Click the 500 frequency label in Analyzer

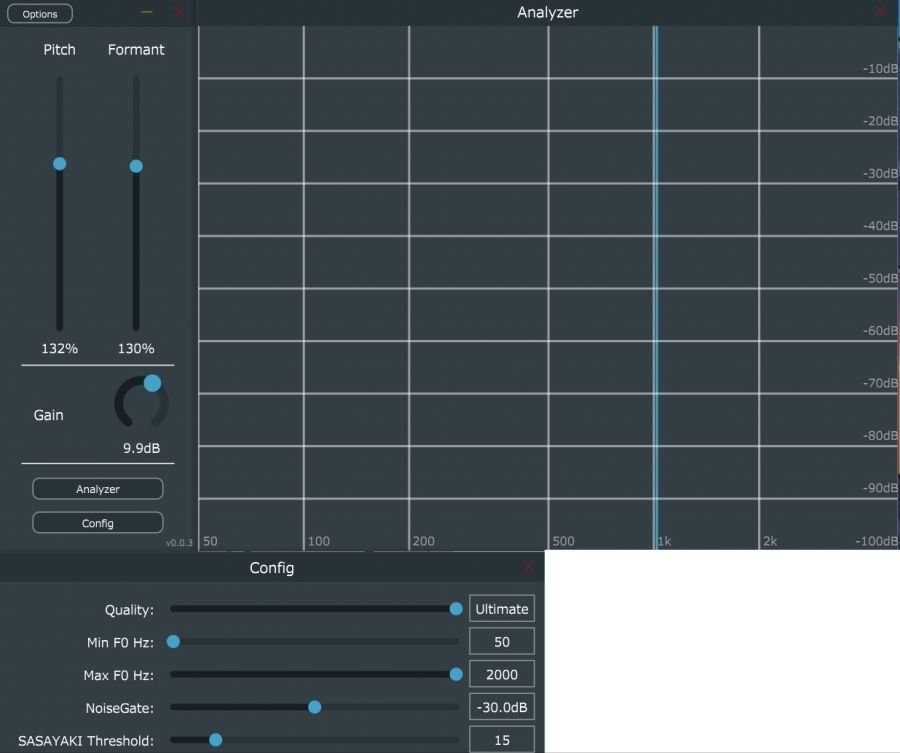(564, 541)
